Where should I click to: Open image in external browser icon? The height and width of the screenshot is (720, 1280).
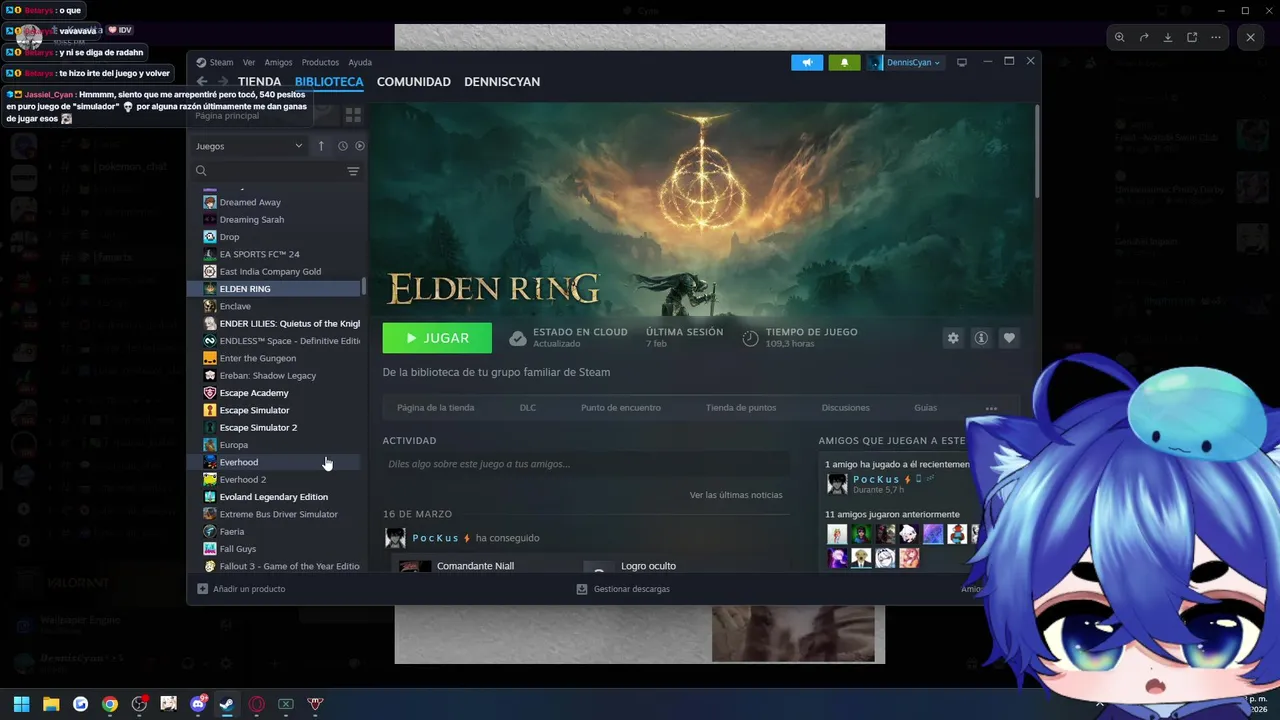[1192, 37]
